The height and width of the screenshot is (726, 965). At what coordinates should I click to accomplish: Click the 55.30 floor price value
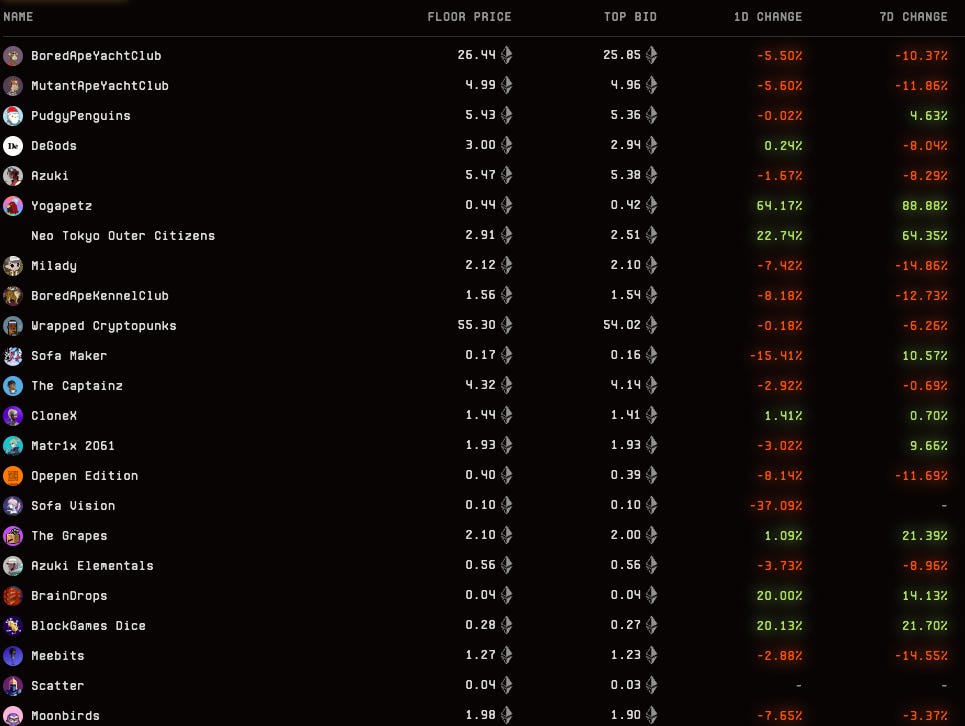pos(476,325)
